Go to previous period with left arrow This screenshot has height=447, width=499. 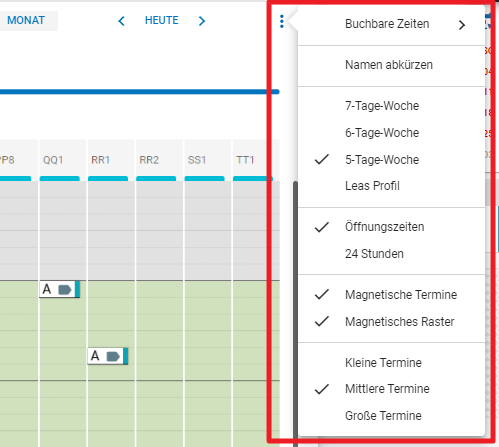121,21
